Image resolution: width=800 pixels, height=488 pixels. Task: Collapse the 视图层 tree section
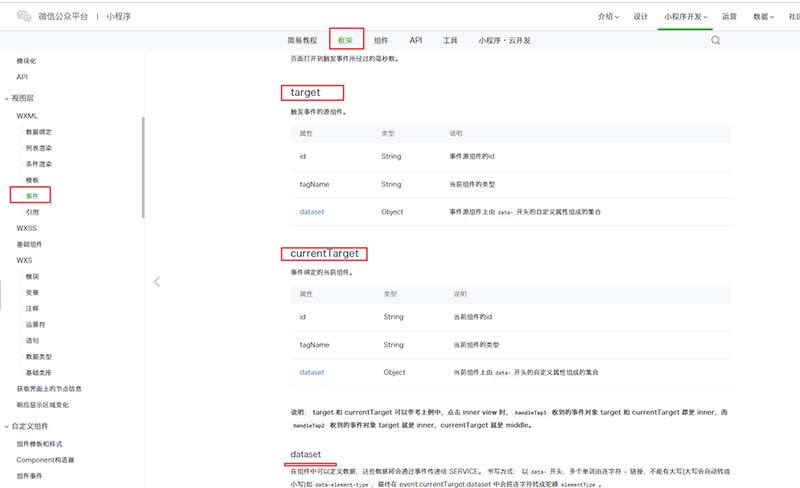[6, 98]
